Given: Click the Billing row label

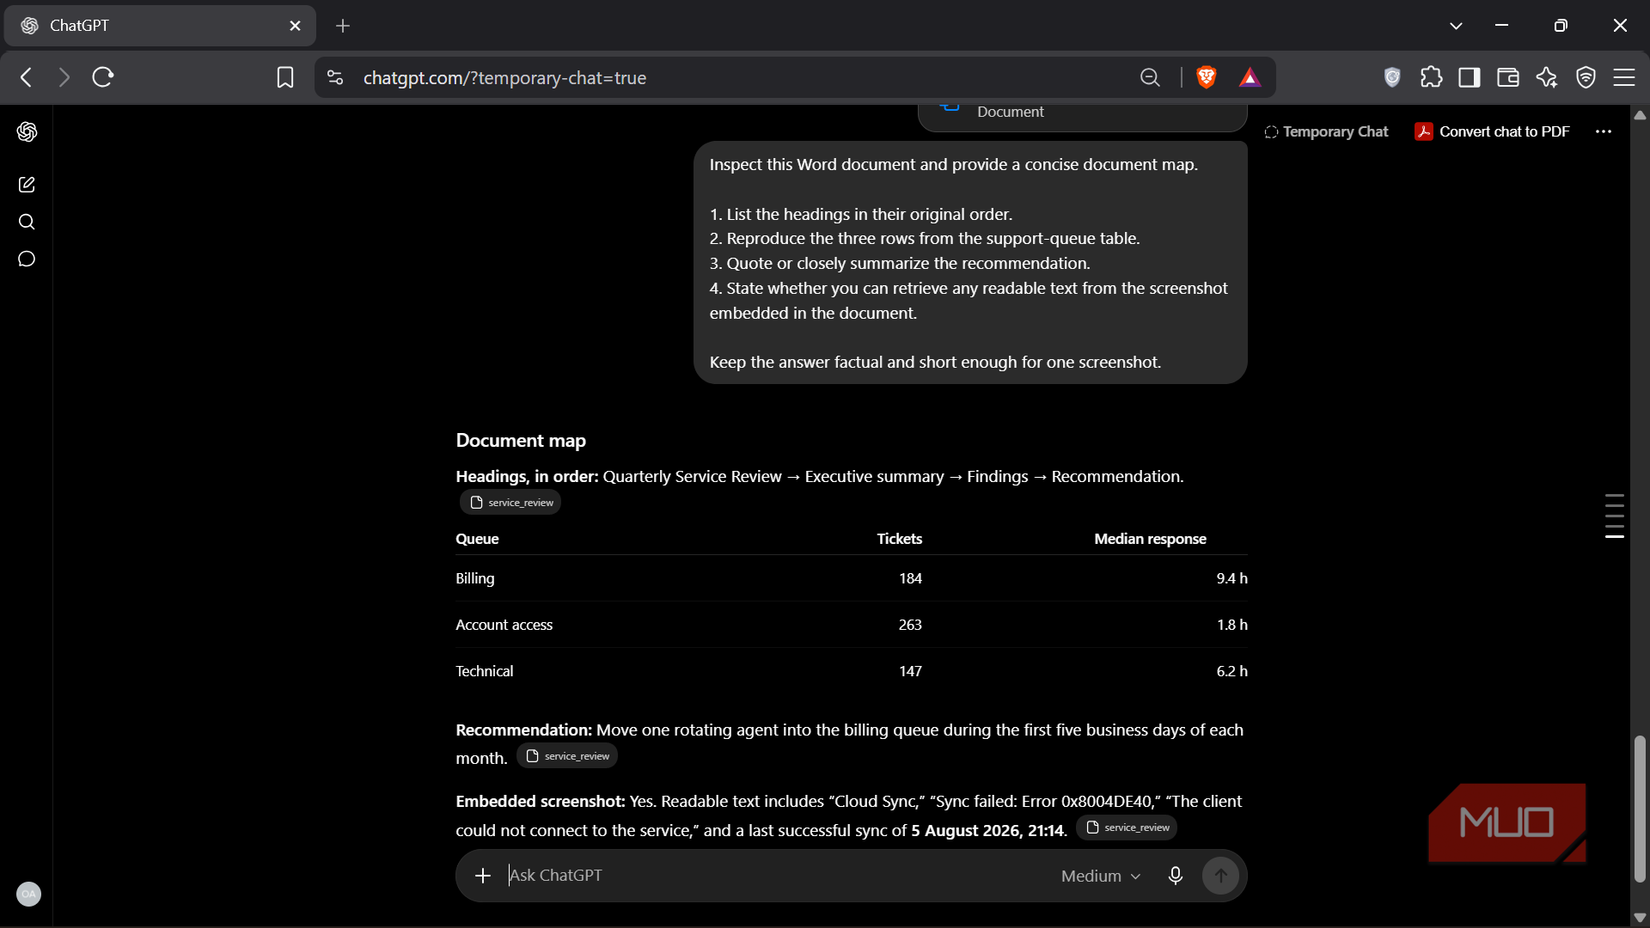Looking at the screenshot, I should pos(475,579).
